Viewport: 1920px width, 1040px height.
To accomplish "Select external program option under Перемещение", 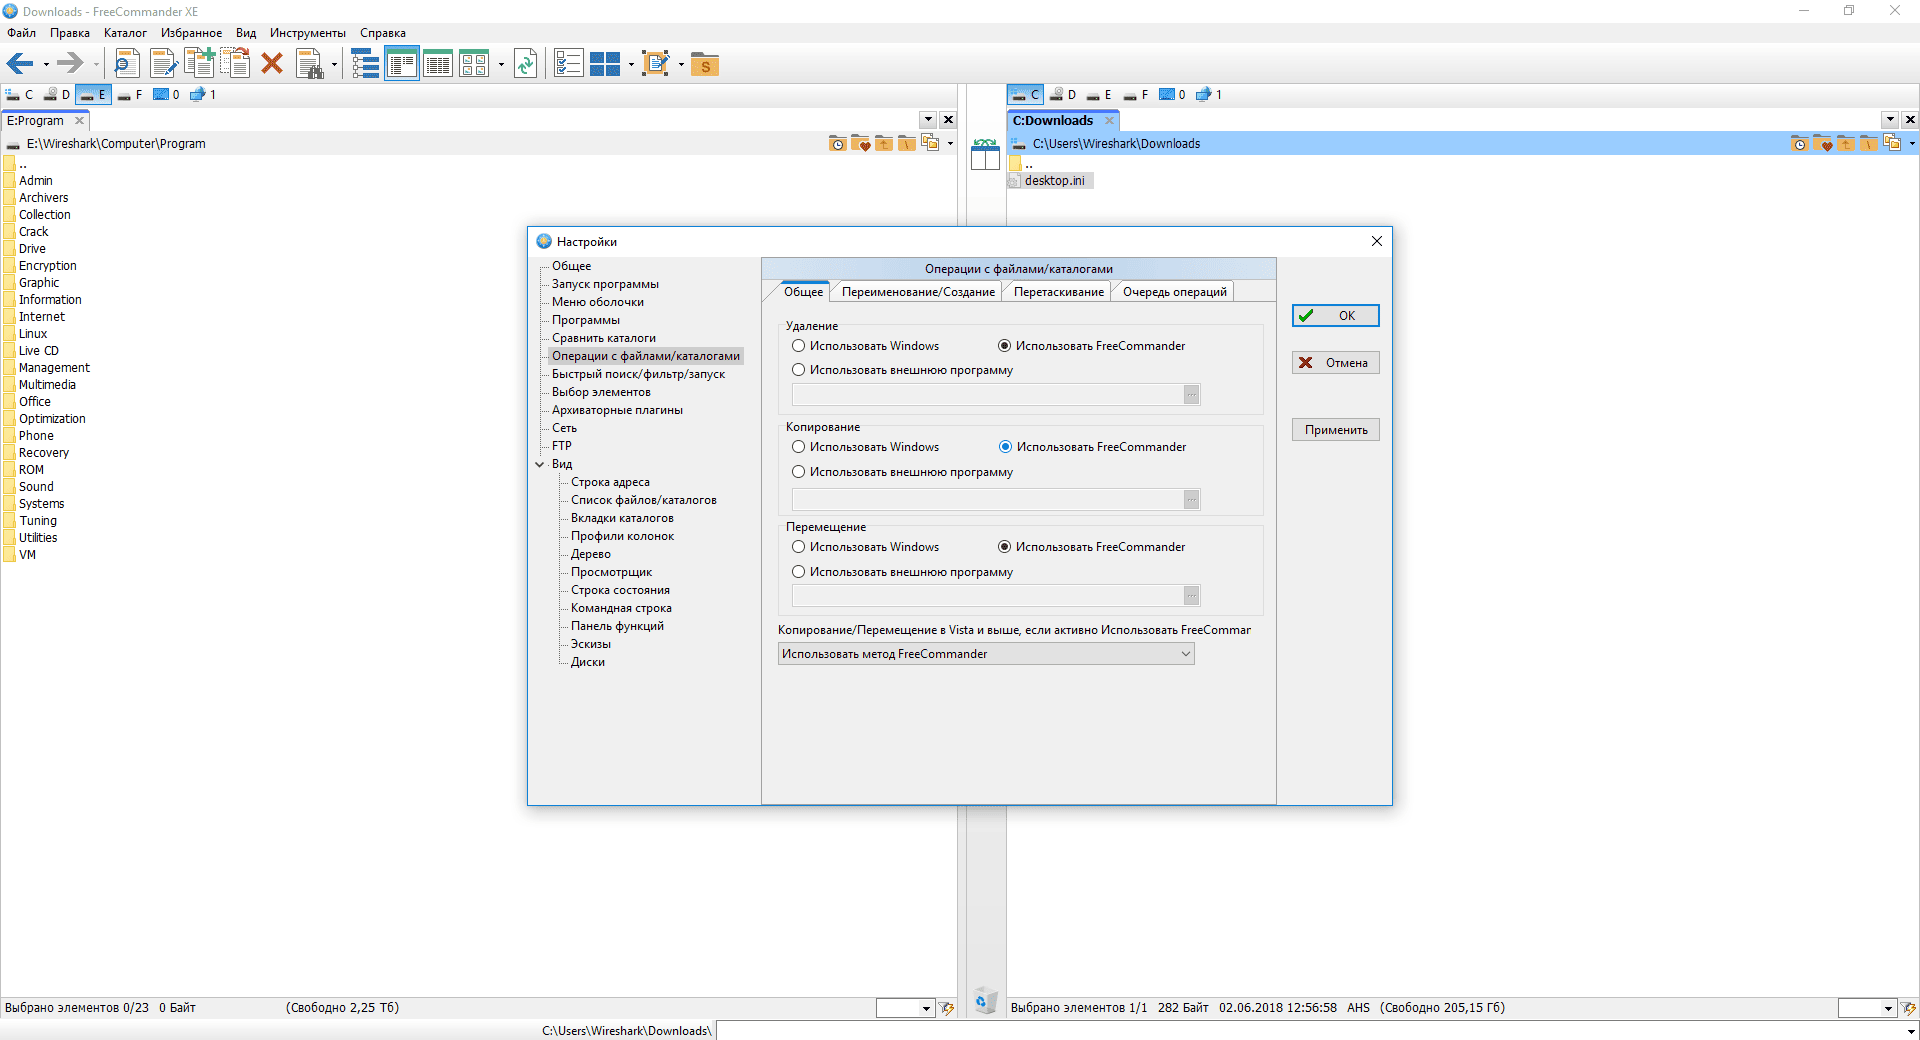I will 902,572.
